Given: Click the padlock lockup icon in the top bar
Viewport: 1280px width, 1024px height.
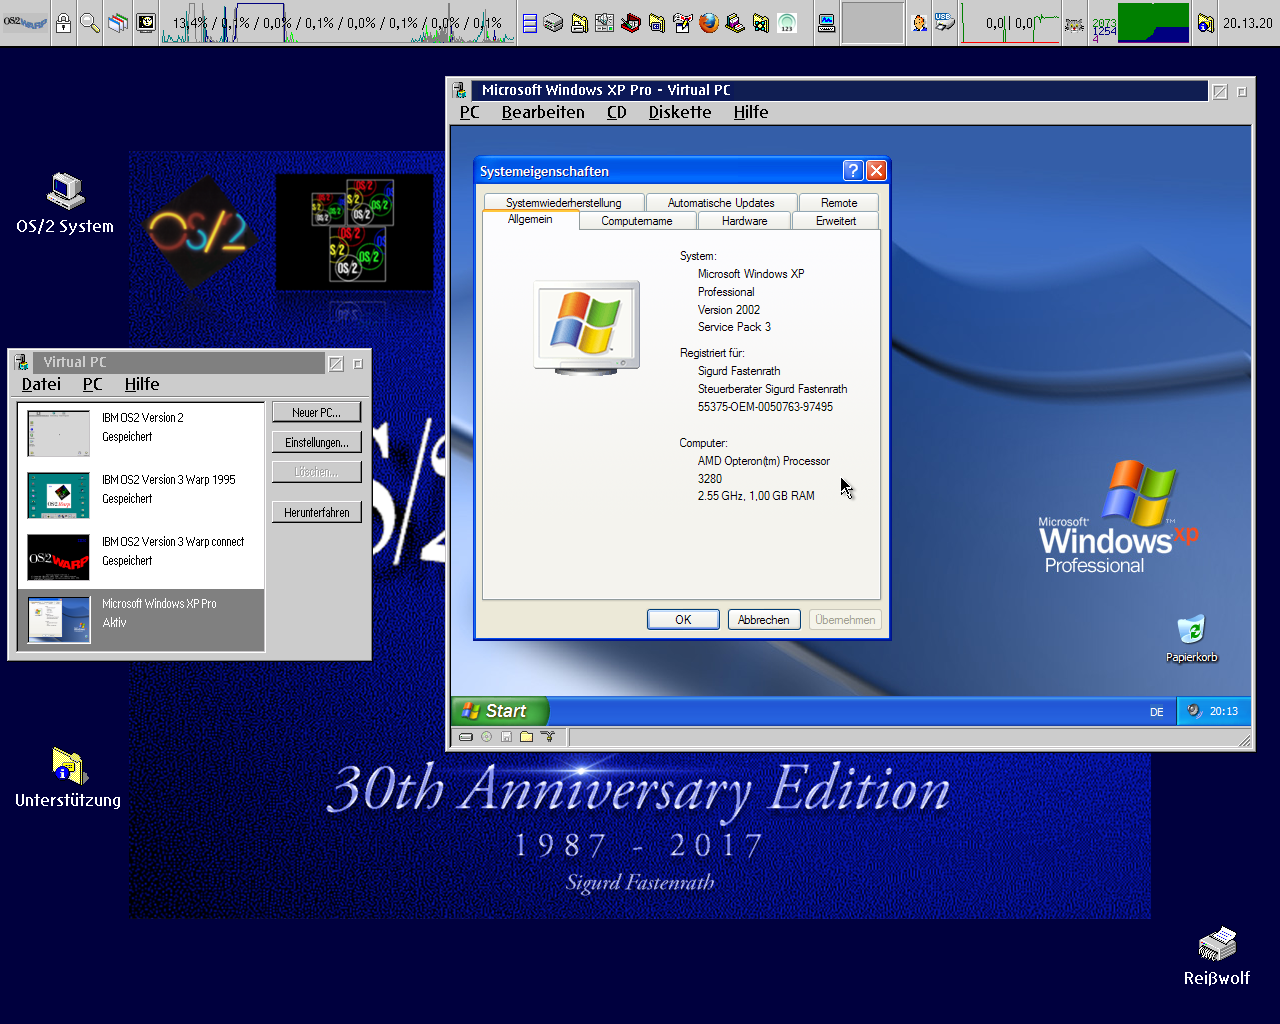Looking at the screenshot, I should (x=63, y=22).
